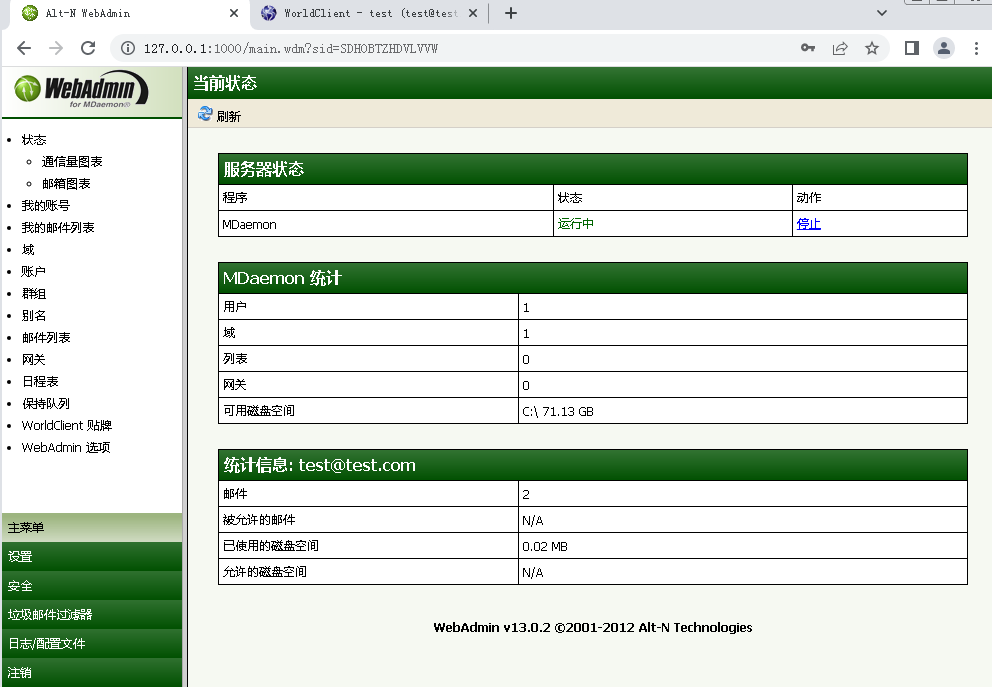The width and height of the screenshot is (992, 687).
Task: Go forward to the next page
Action: [x=56, y=48]
